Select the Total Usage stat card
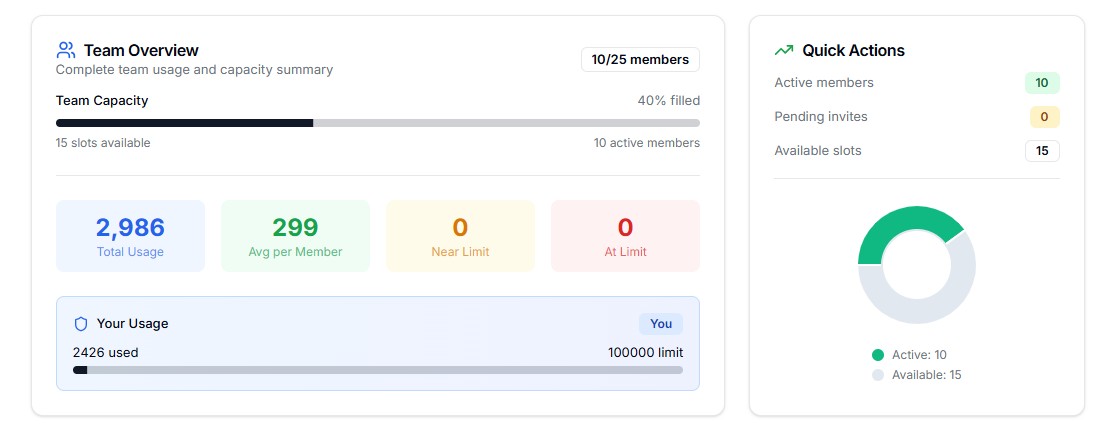 [130, 236]
